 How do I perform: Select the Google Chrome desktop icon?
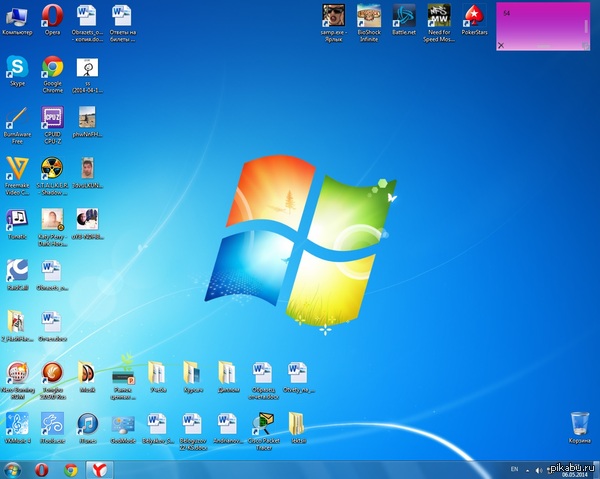[x=53, y=68]
